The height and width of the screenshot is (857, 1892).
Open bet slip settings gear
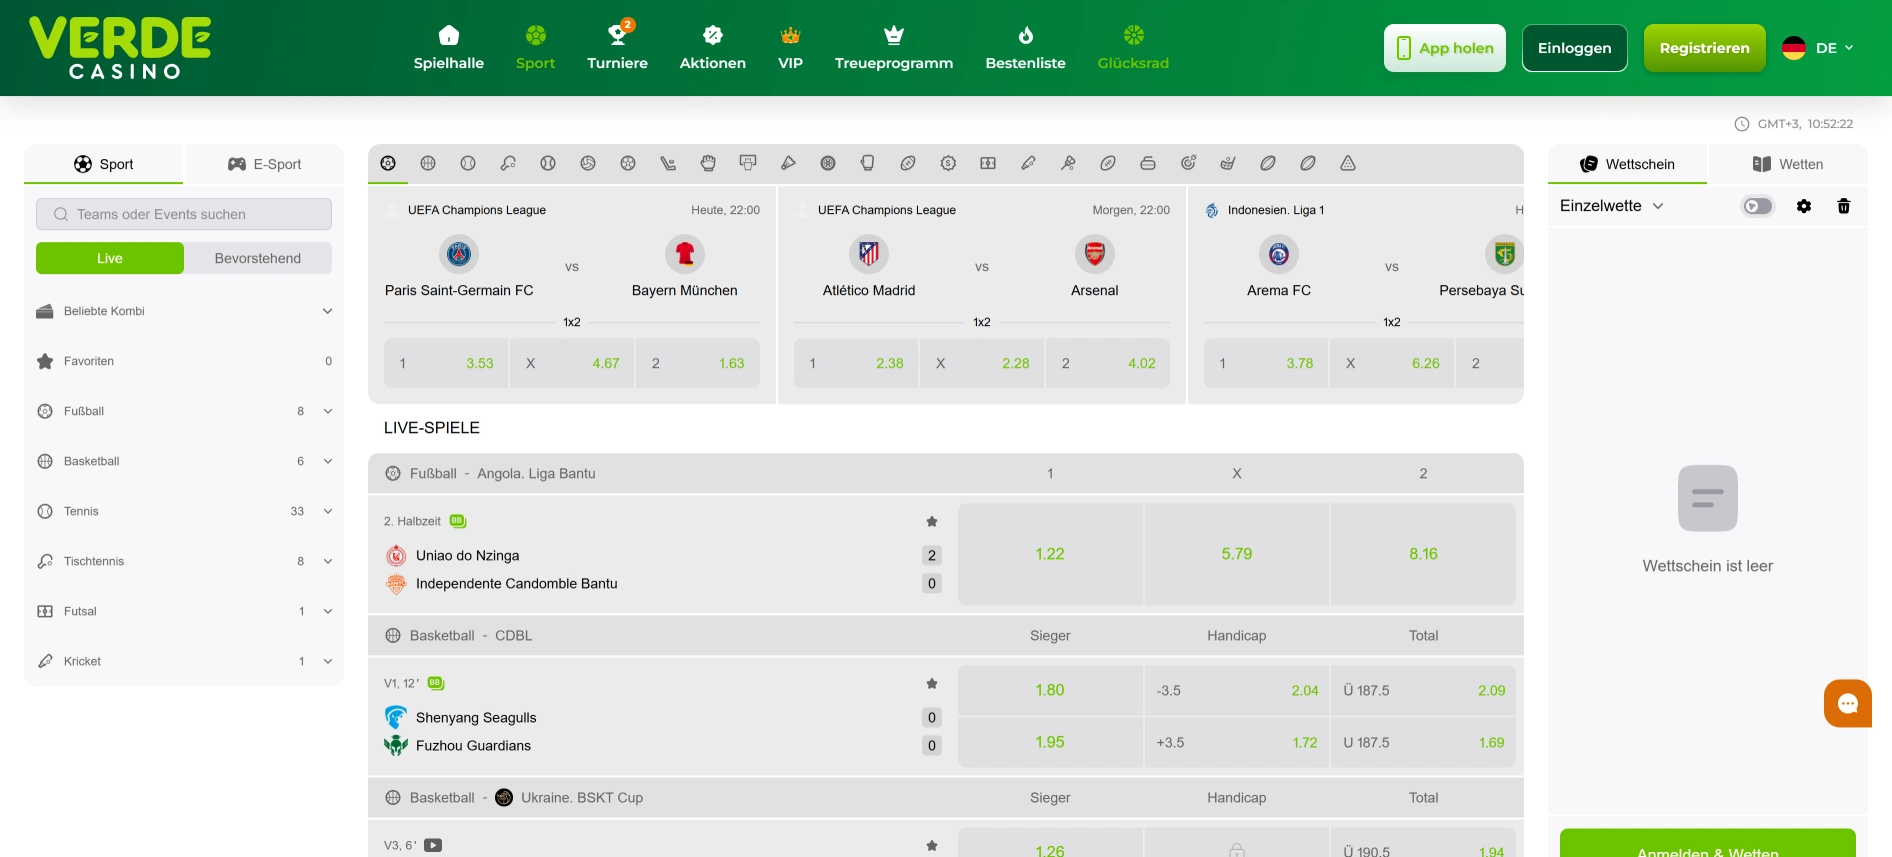[1804, 206]
